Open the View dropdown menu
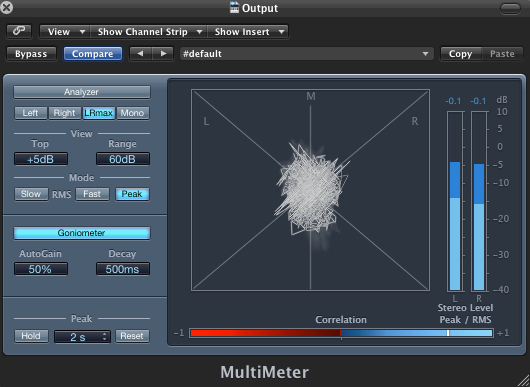Viewport: 530px width, 387px height. click(x=65, y=32)
